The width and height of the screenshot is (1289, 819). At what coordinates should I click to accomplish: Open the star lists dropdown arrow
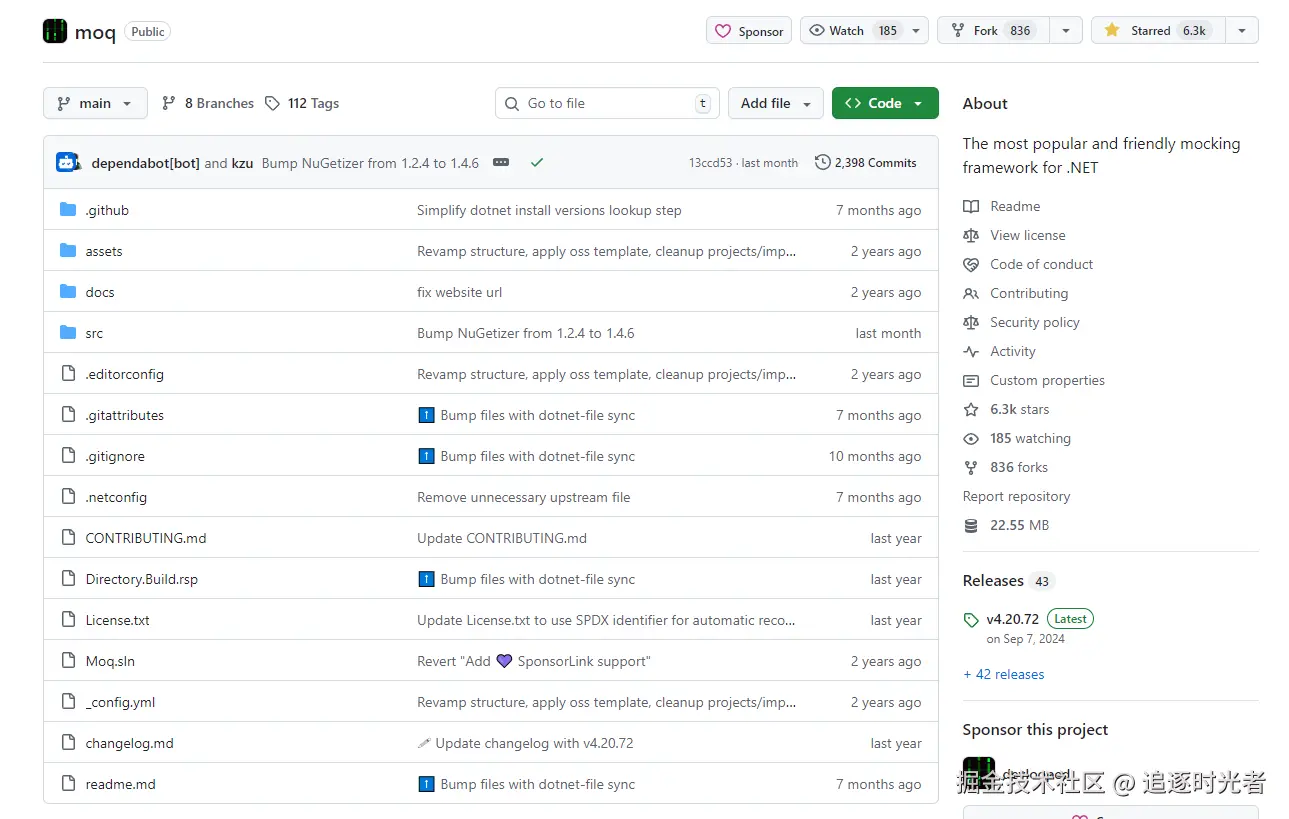pyautogui.click(x=1242, y=30)
